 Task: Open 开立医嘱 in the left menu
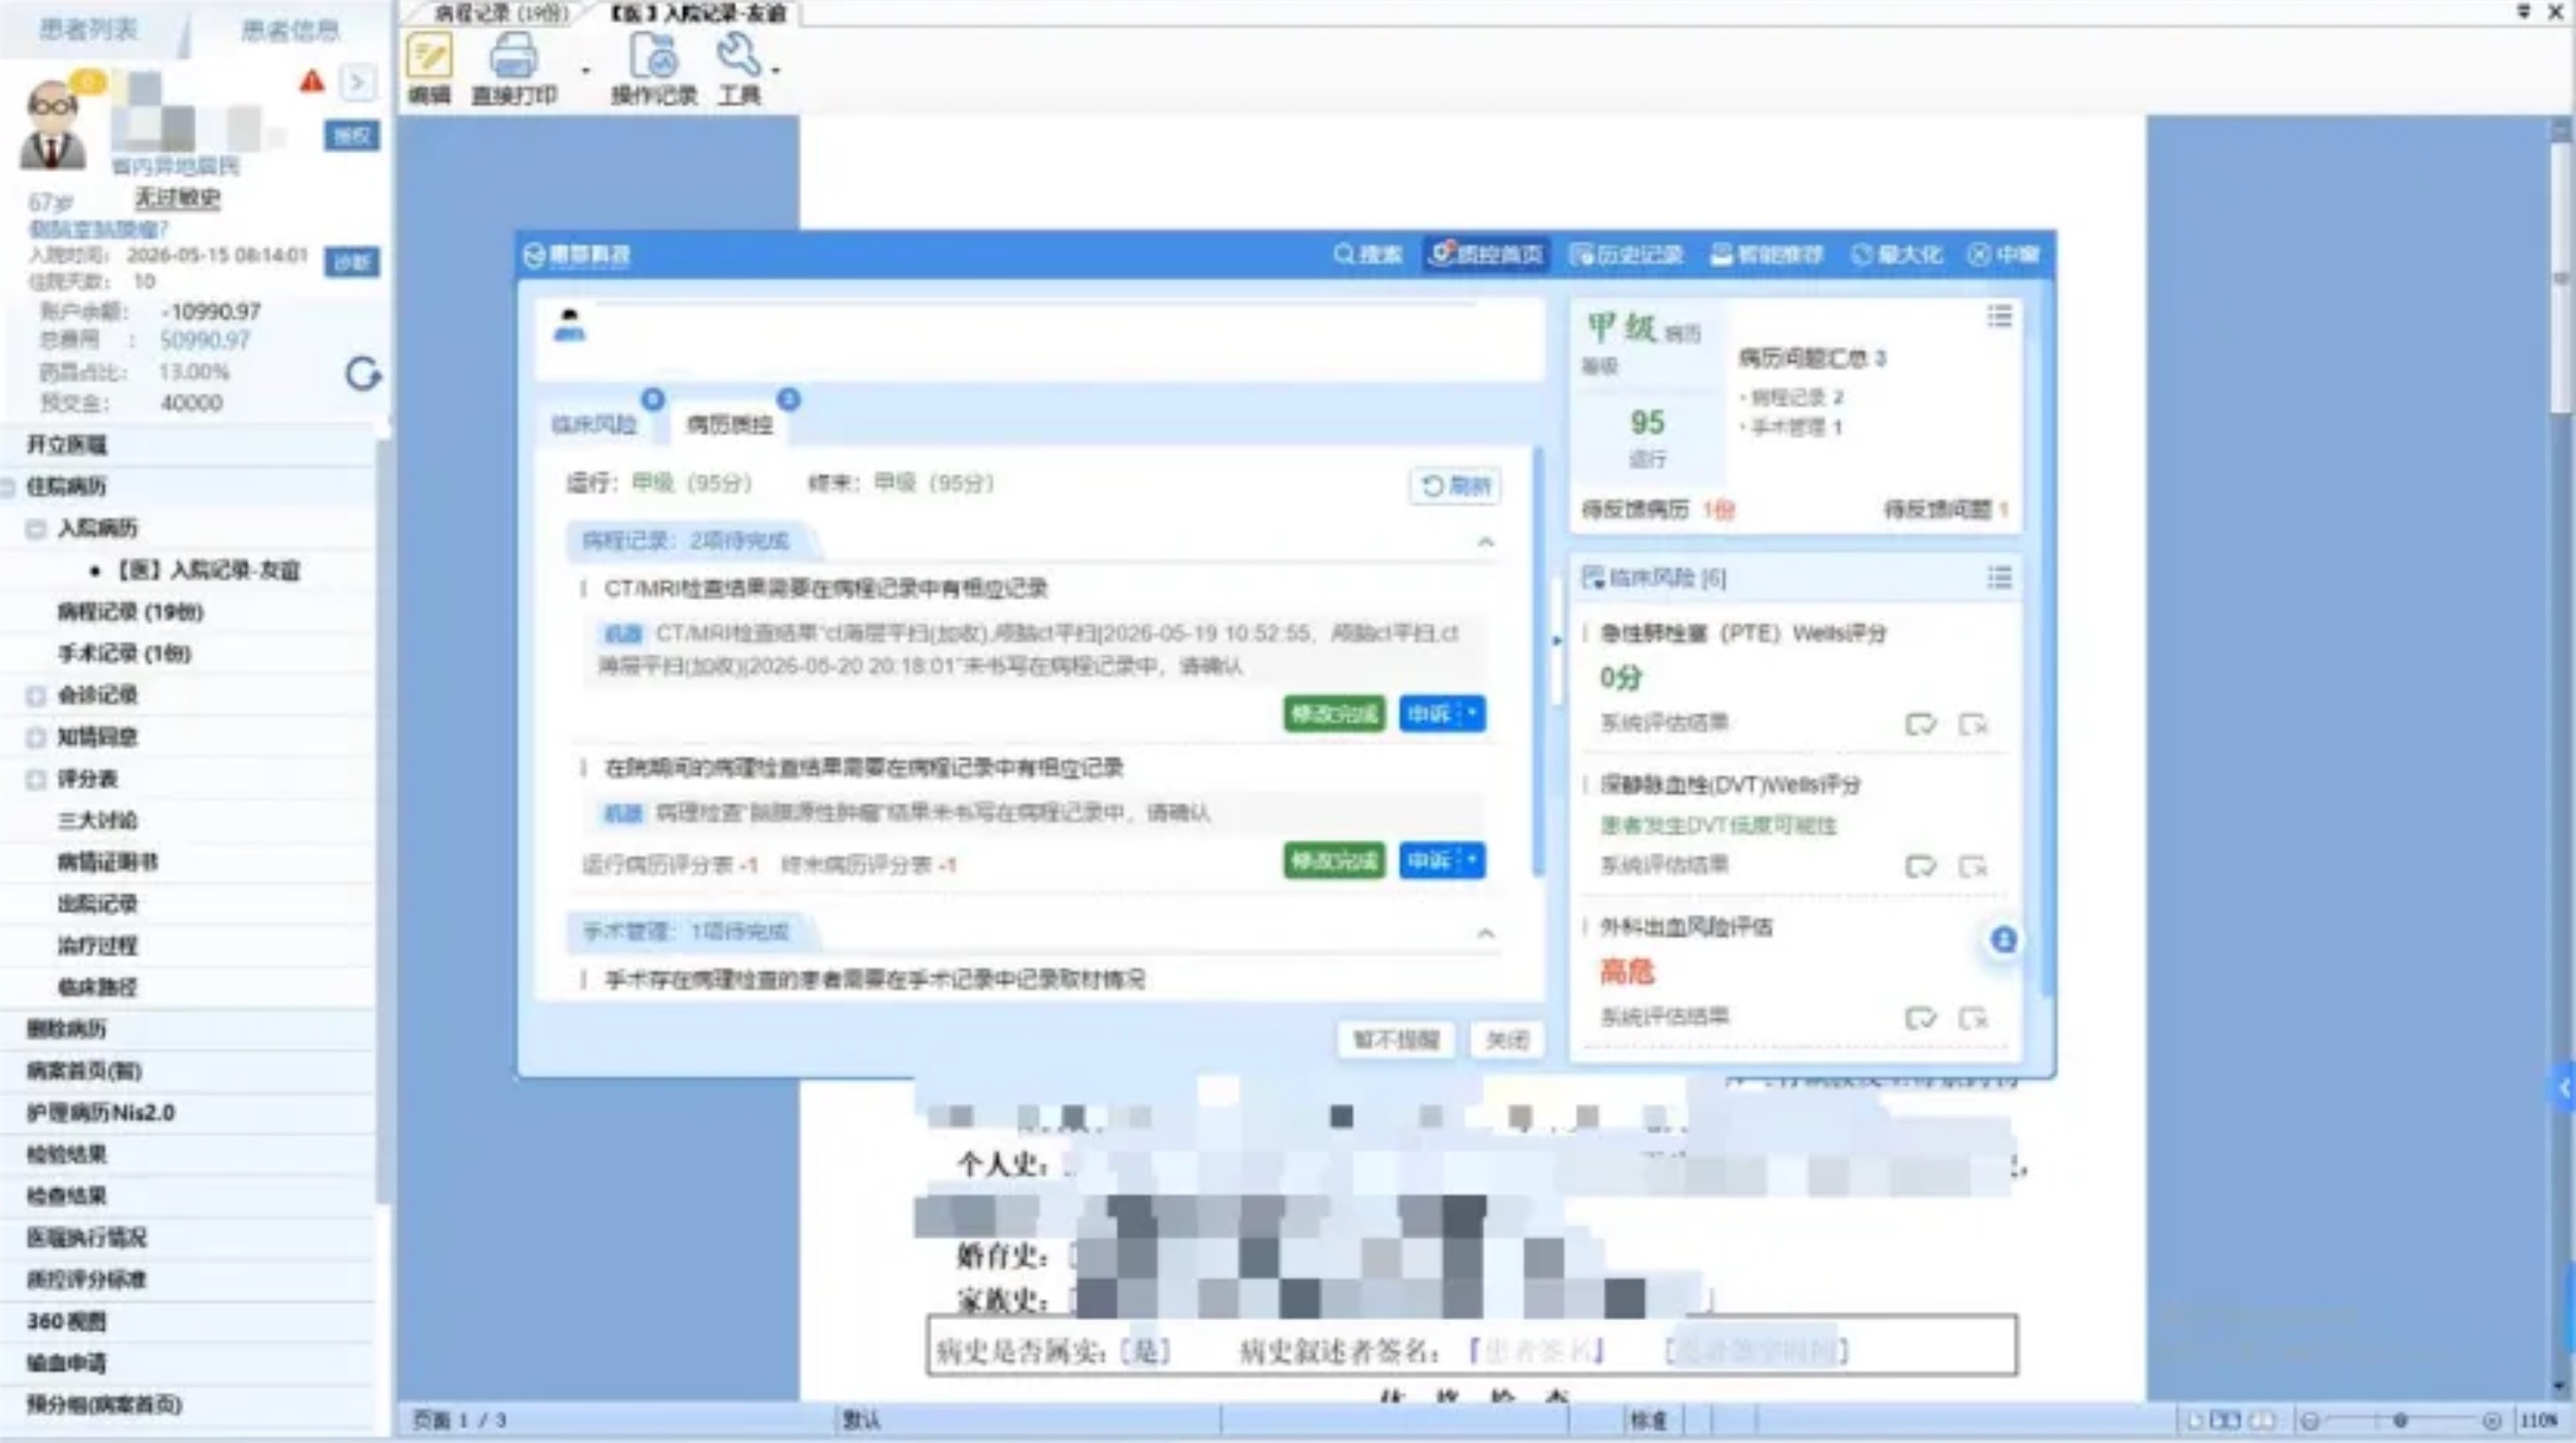point(67,445)
